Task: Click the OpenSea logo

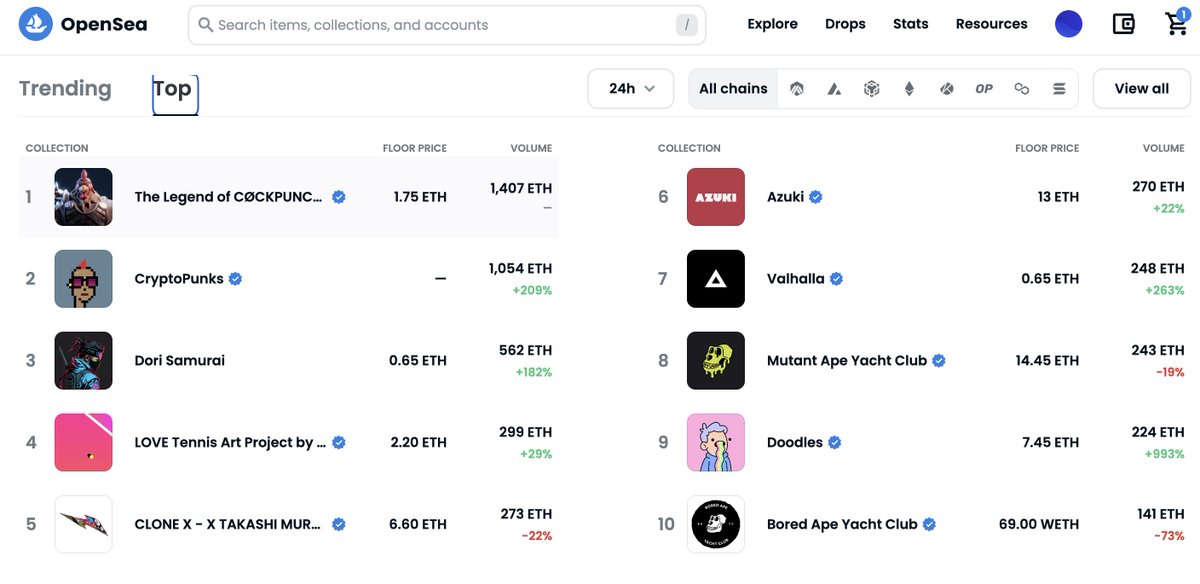Action: [83, 24]
